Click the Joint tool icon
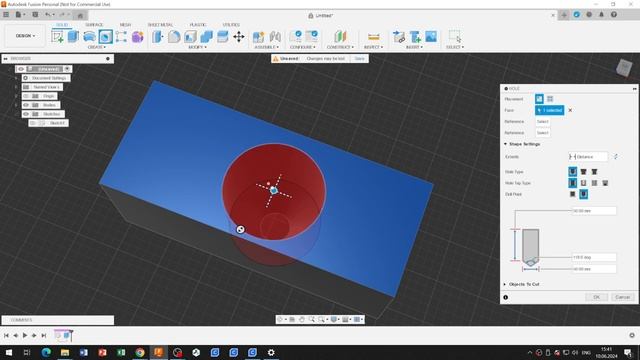This screenshot has height=360, width=640. (275, 37)
